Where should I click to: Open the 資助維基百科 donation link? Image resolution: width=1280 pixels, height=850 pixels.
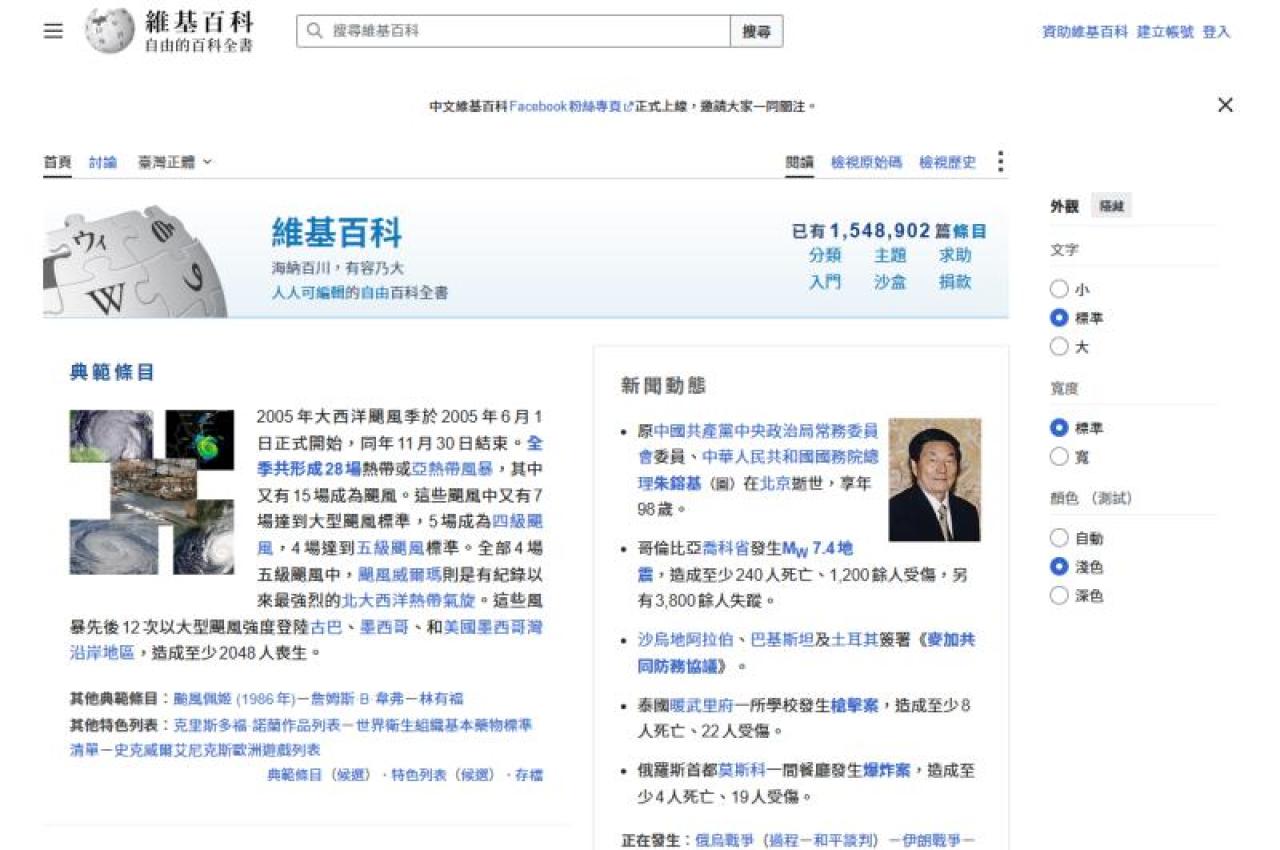1085,32
